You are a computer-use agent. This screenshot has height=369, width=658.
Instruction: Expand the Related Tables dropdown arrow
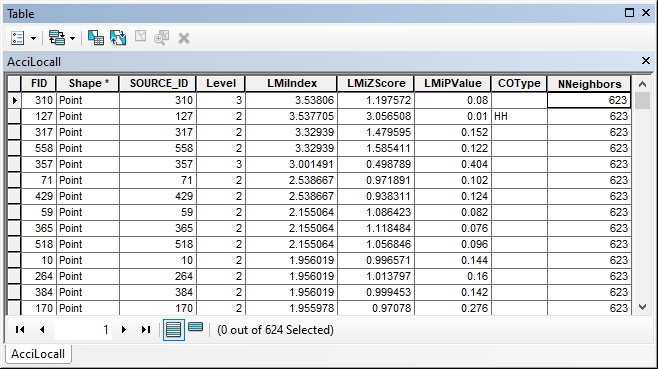tap(73, 39)
